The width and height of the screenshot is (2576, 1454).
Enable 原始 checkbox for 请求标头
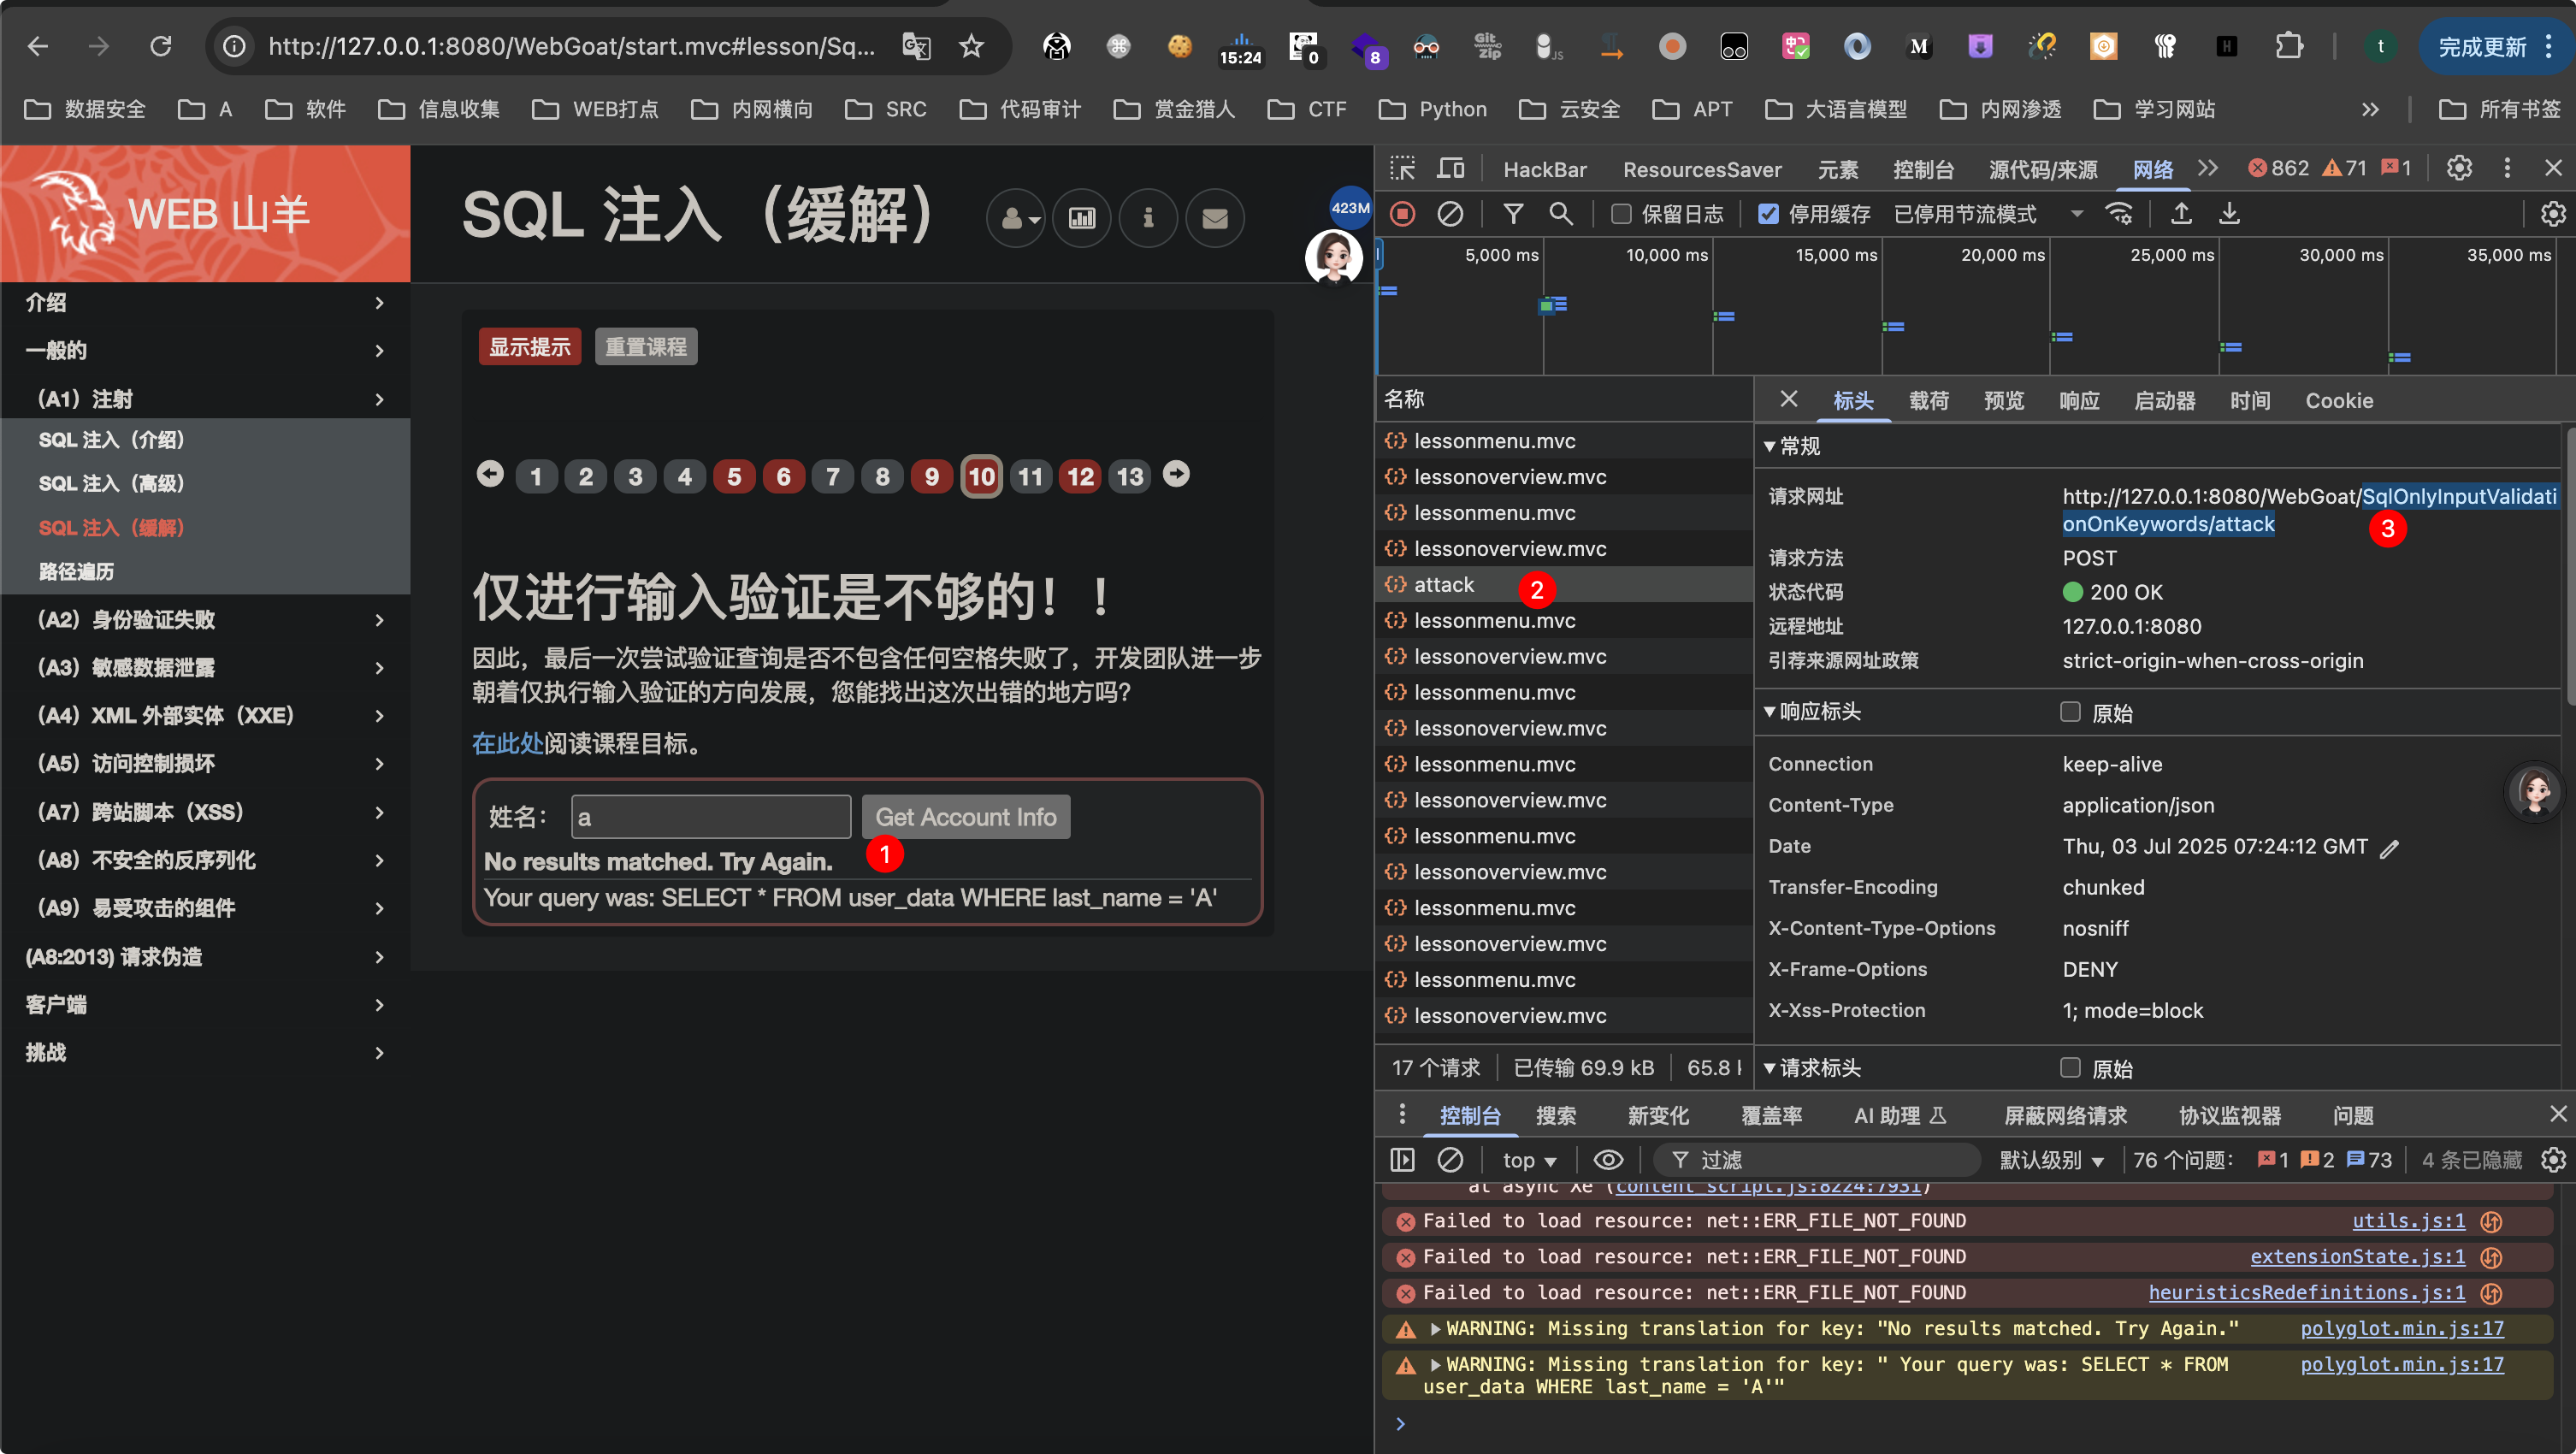(2070, 1067)
